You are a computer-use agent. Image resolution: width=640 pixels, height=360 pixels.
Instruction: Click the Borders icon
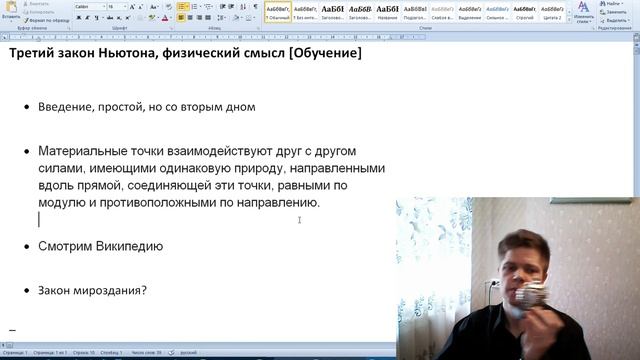pos(248,18)
